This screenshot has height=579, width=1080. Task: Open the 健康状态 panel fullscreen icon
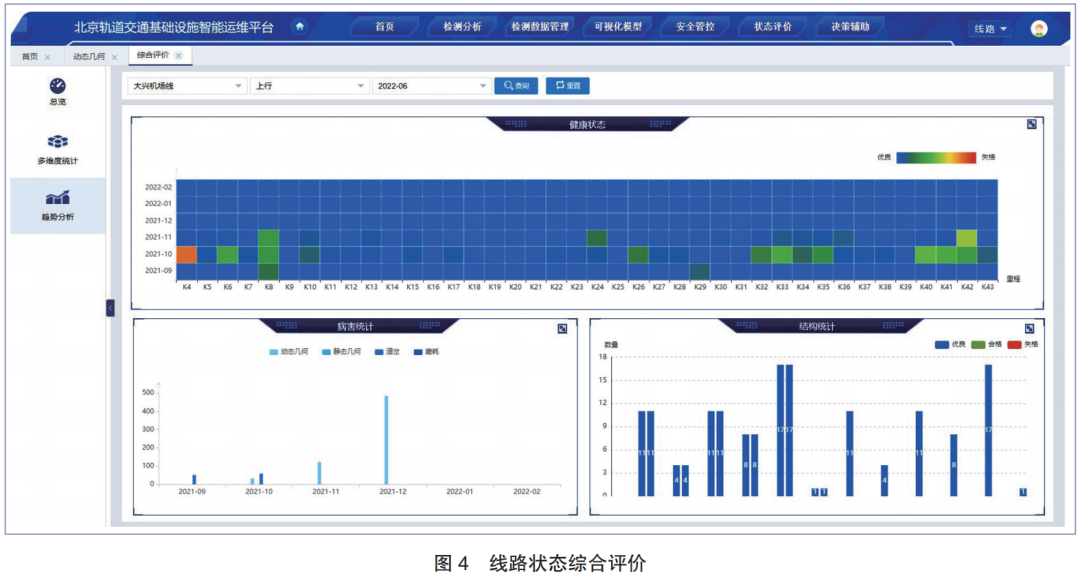[1031, 124]
